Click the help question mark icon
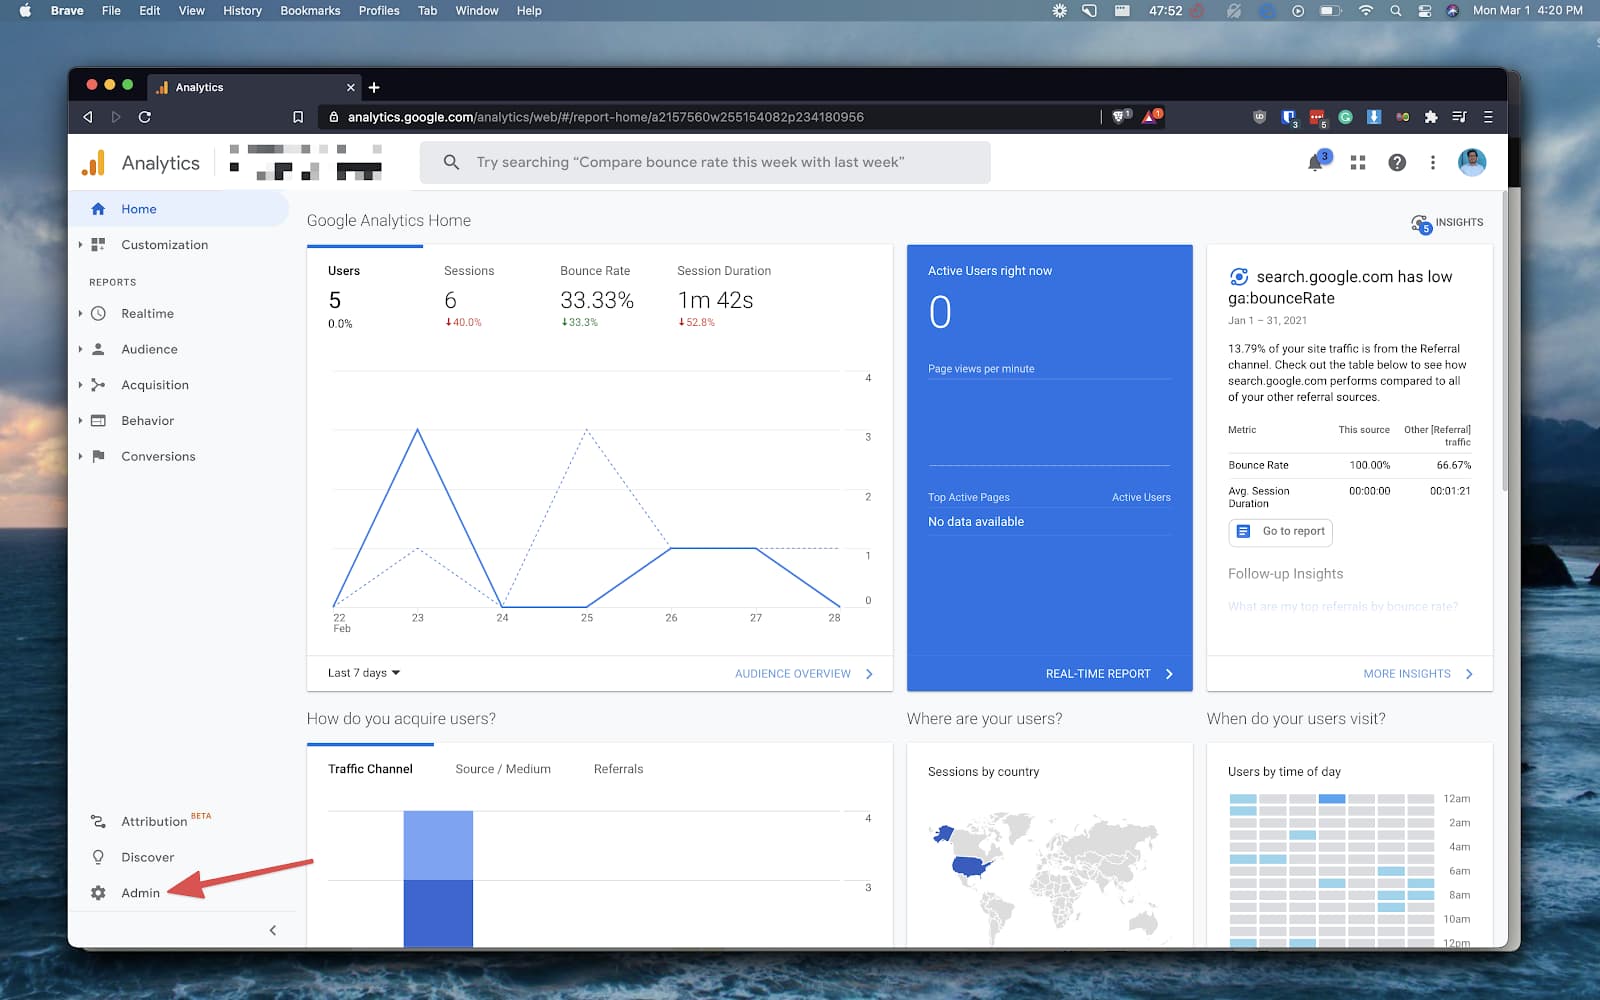 click(1397, 162)
